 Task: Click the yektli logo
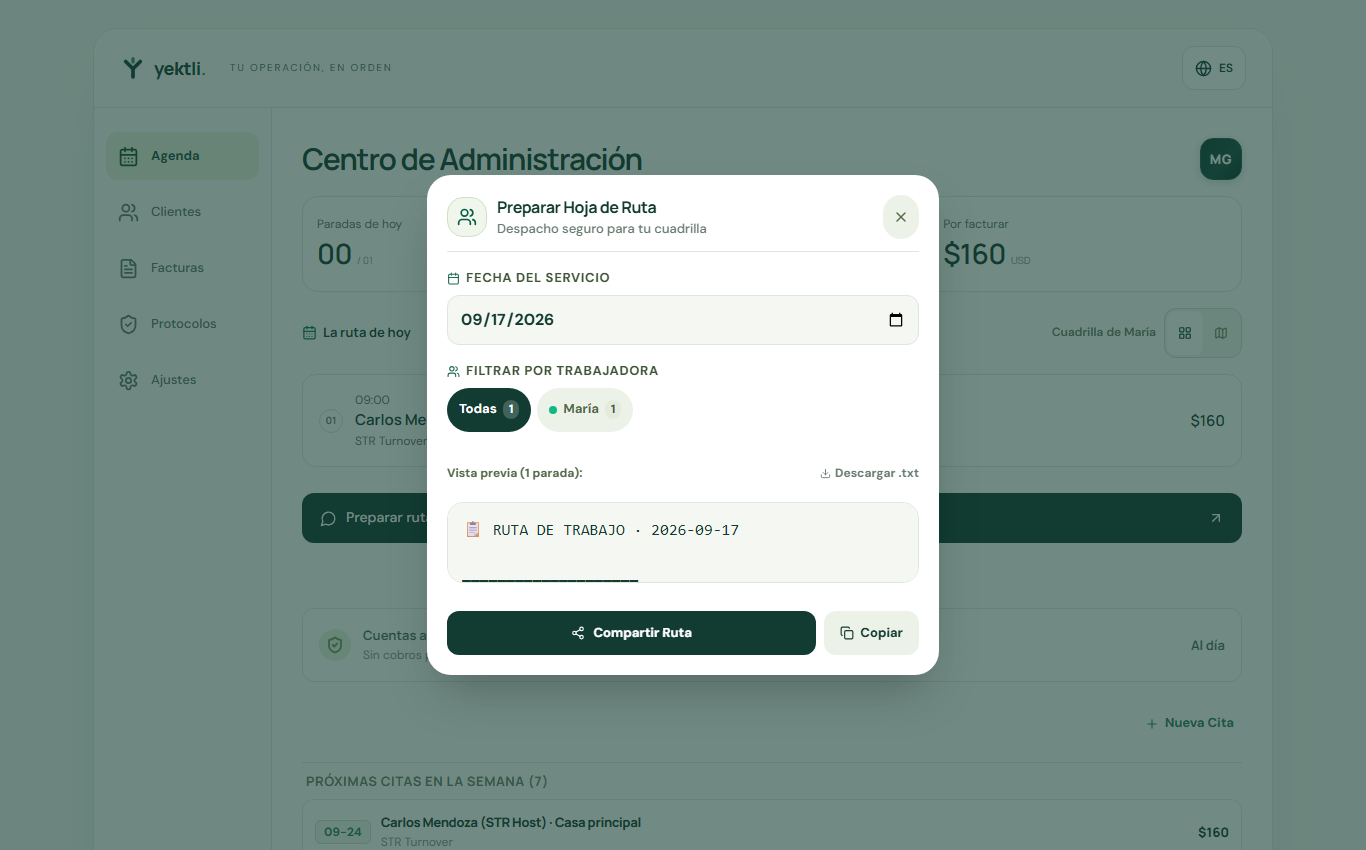point(163,68)
